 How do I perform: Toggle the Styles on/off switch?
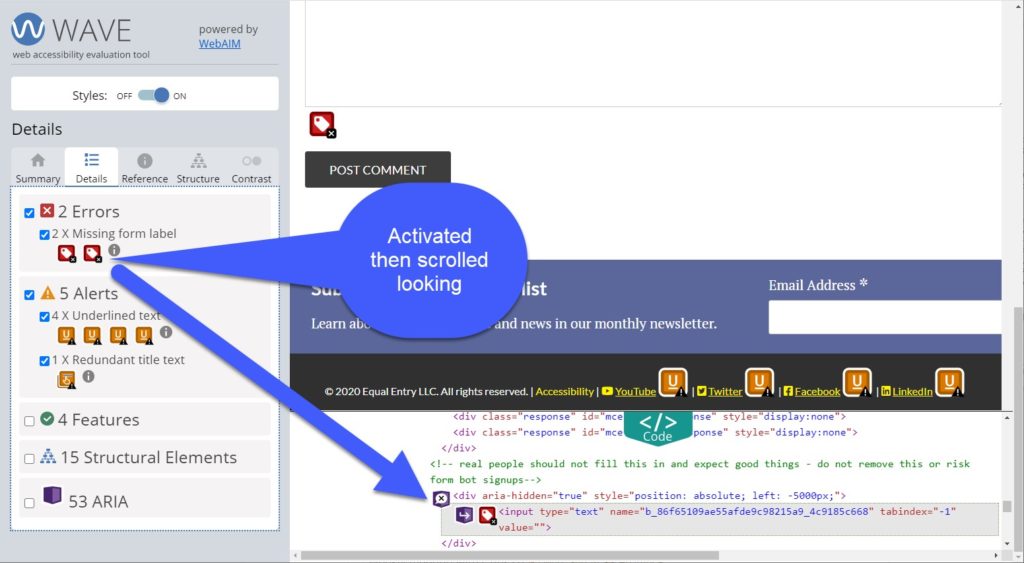pyautogui.click(x=153, y=95)
